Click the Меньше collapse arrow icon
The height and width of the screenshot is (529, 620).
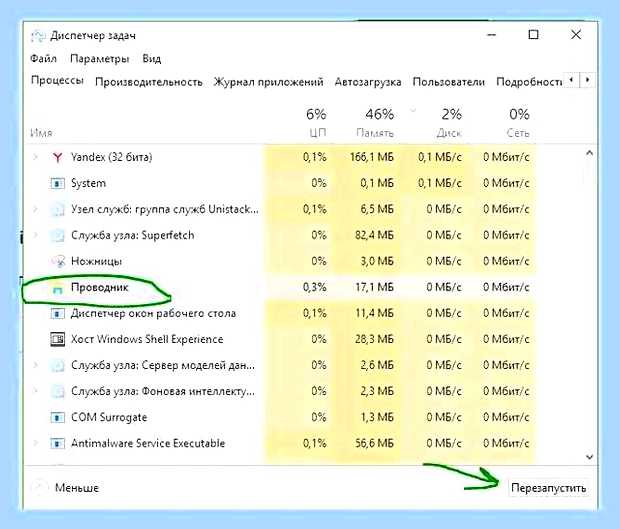click(x=40, y=487)
